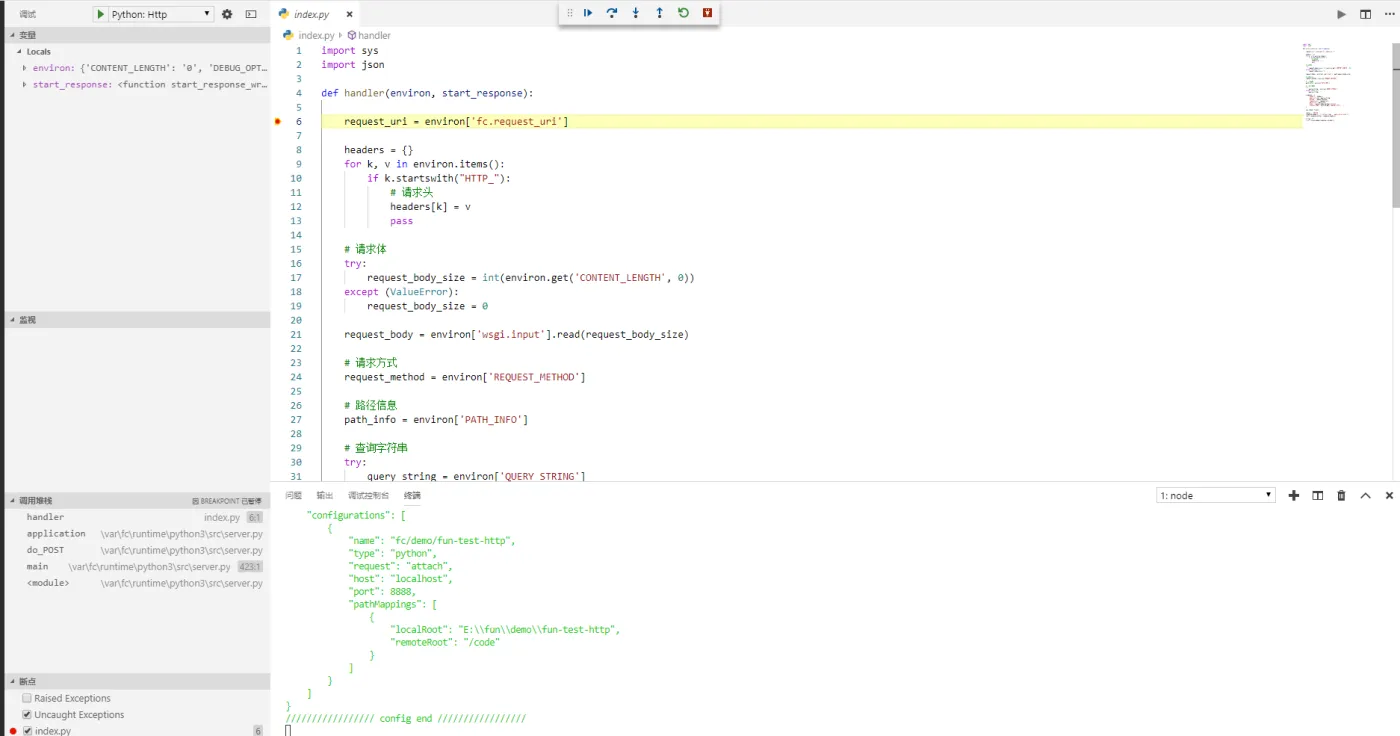This screenshot has height=736, width=1400.
Task: Collapse the 监视 section
Action: click(x=137, y=320)
